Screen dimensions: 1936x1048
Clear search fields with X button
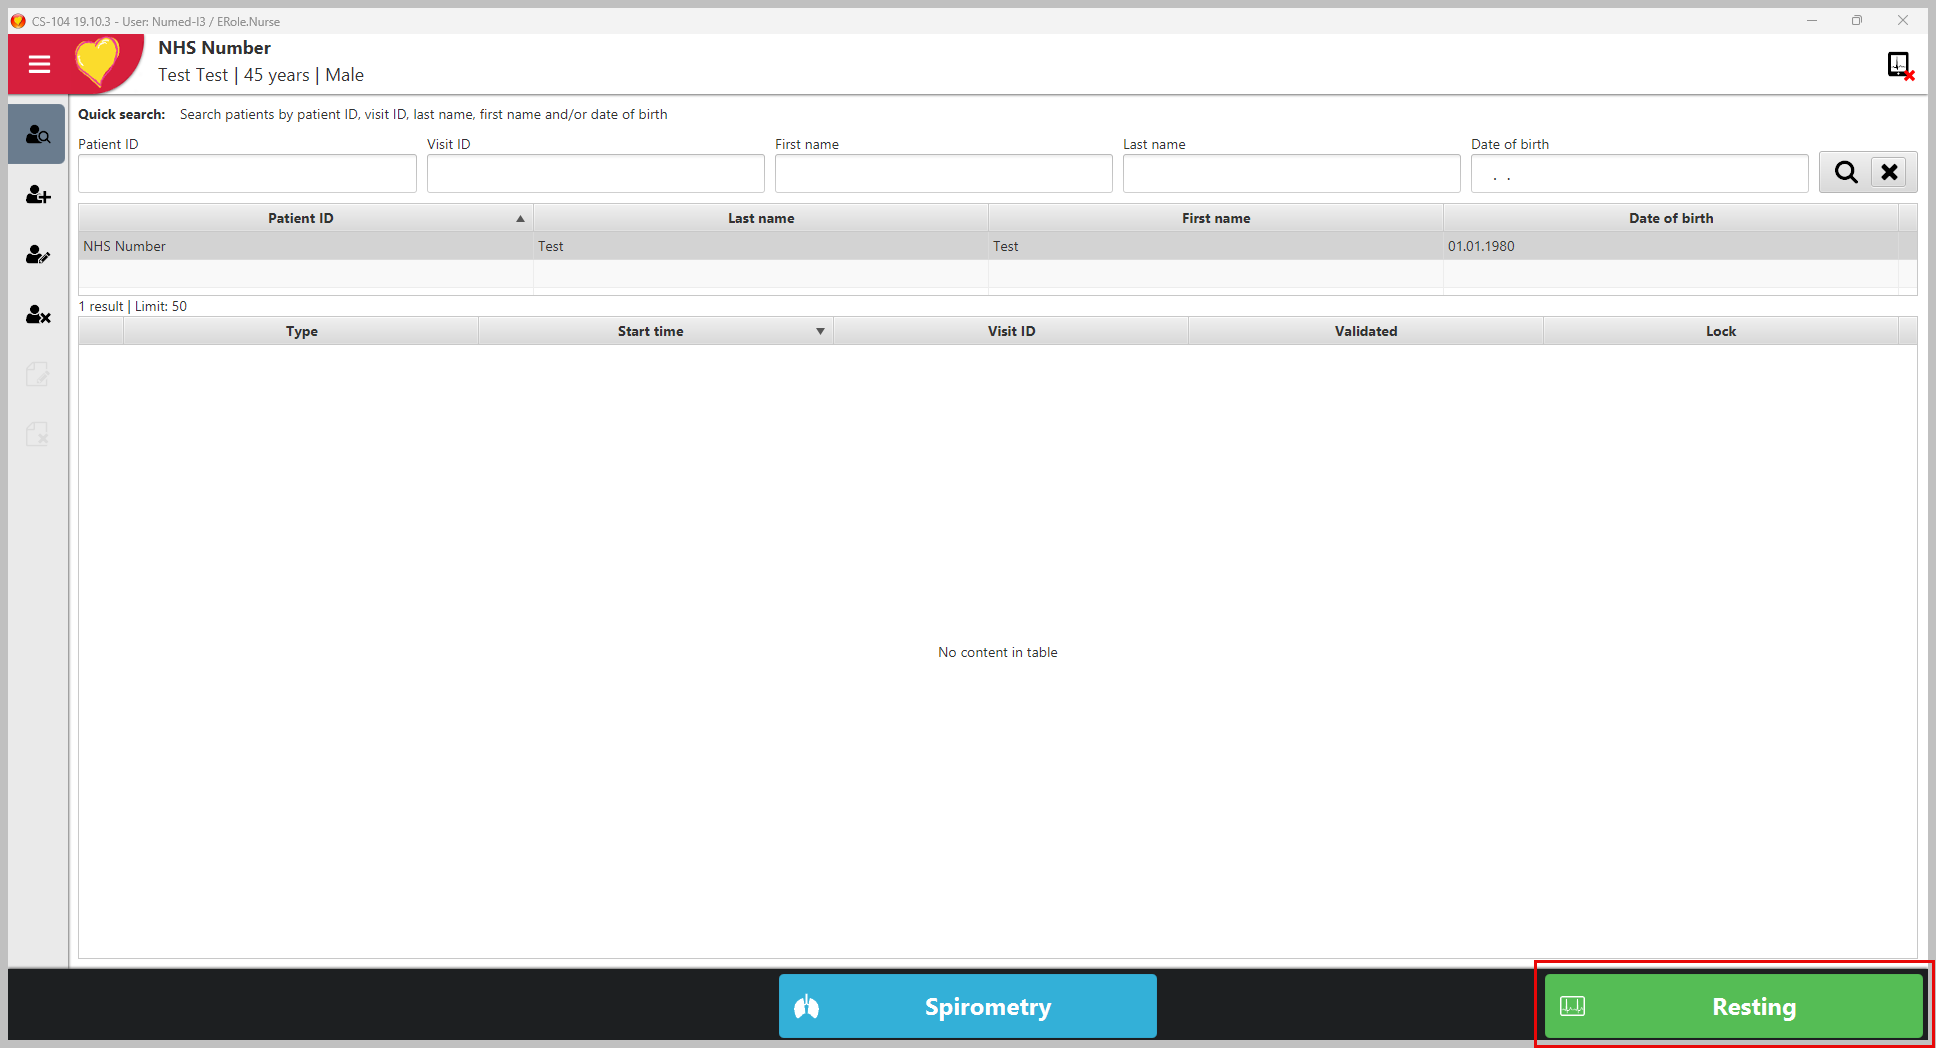(1889, 173)
